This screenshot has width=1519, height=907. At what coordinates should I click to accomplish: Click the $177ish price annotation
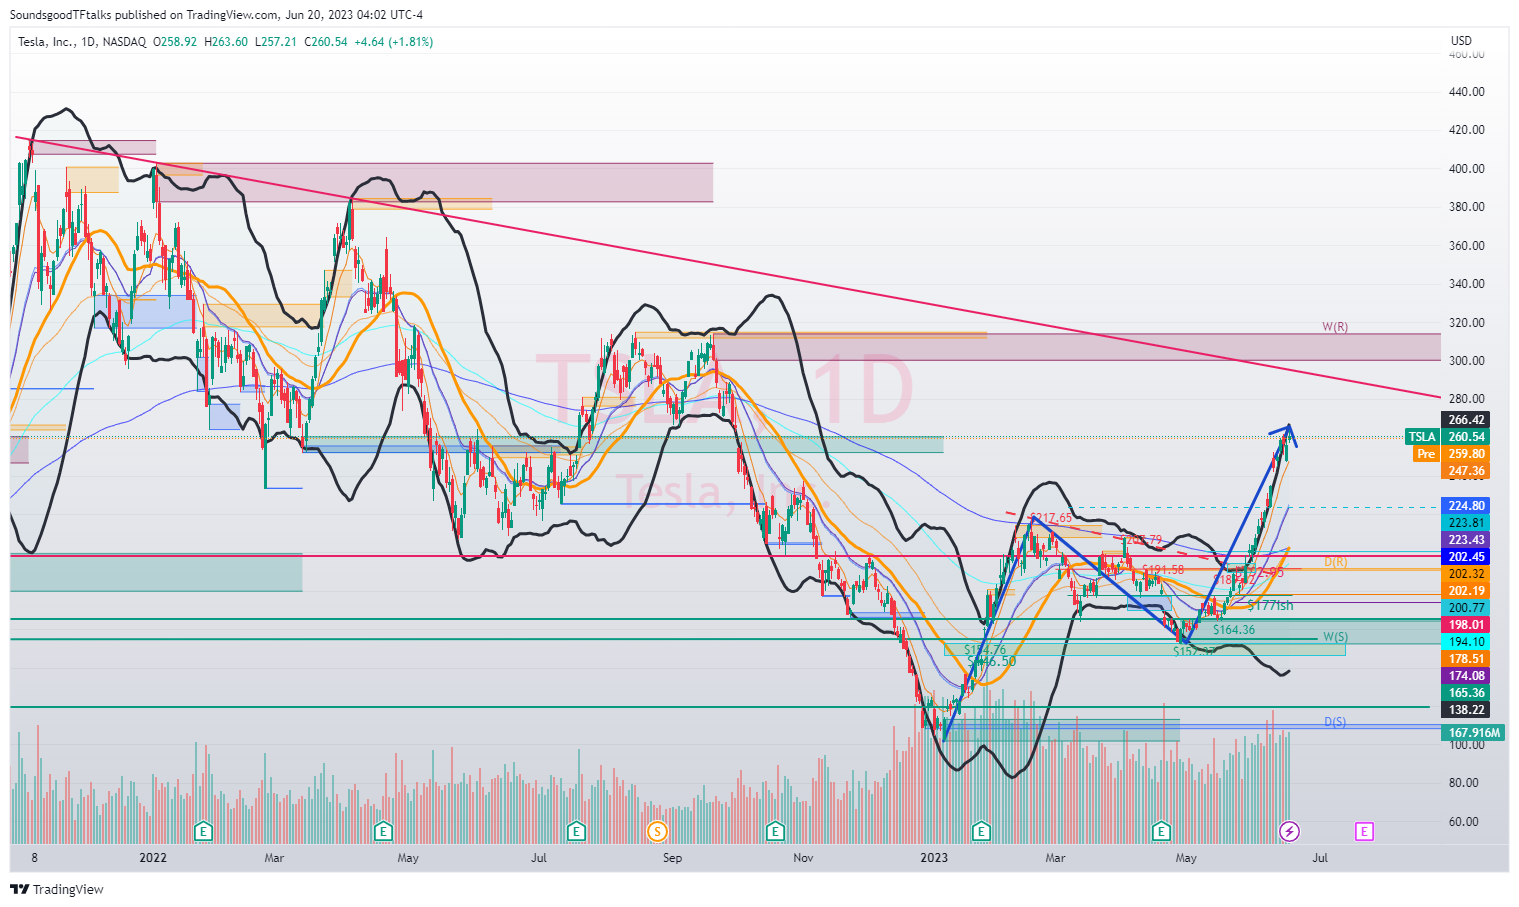[x=1270, y=606]
